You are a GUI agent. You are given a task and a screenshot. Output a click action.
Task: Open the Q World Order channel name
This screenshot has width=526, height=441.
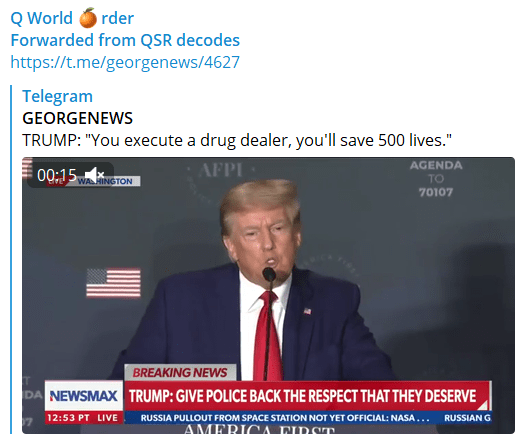tap(72, 18)
